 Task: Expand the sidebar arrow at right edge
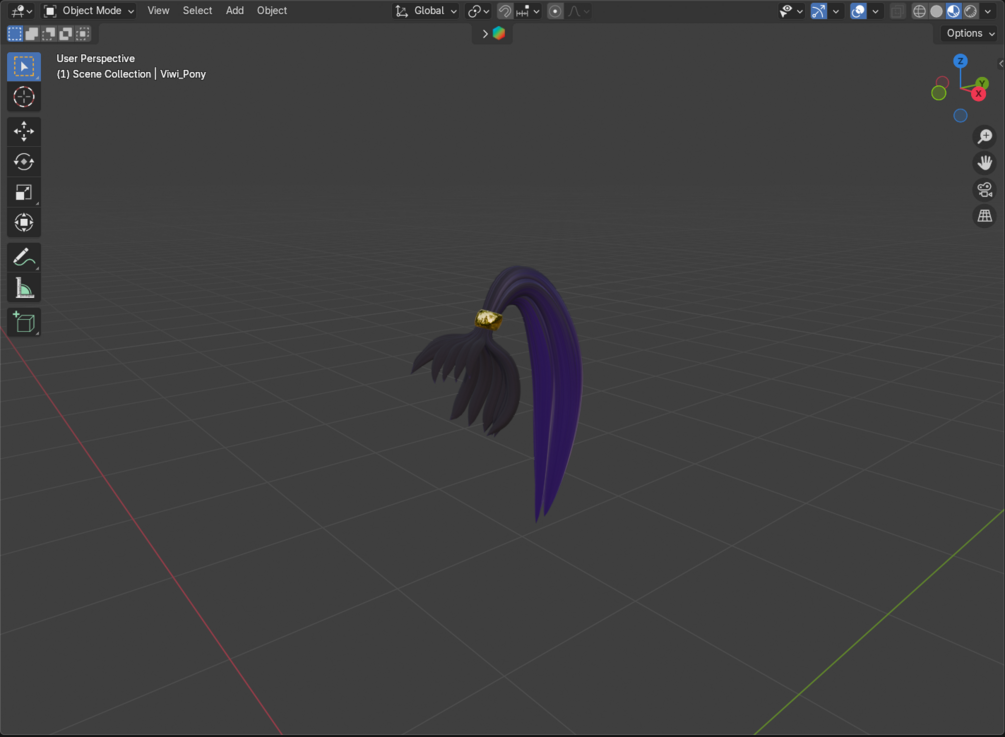point(1001,63)
